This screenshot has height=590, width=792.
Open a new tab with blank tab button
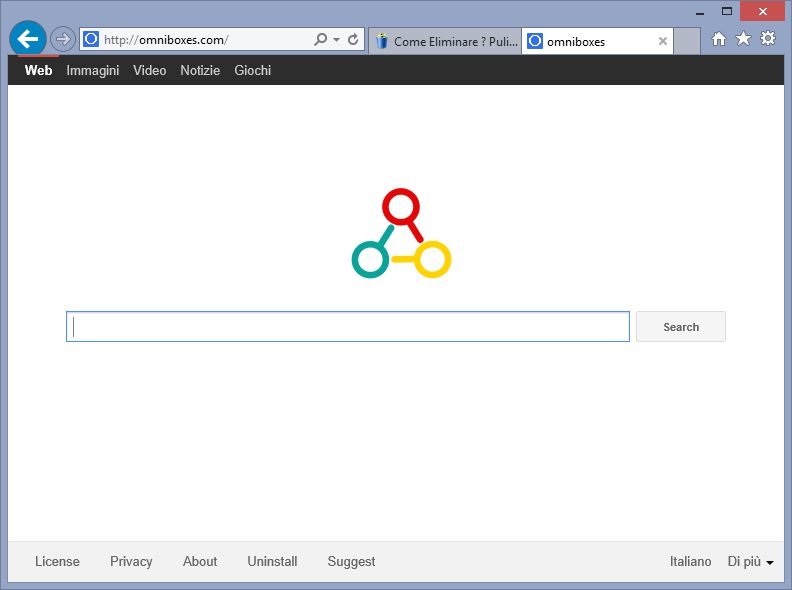(x=687, y=41)
